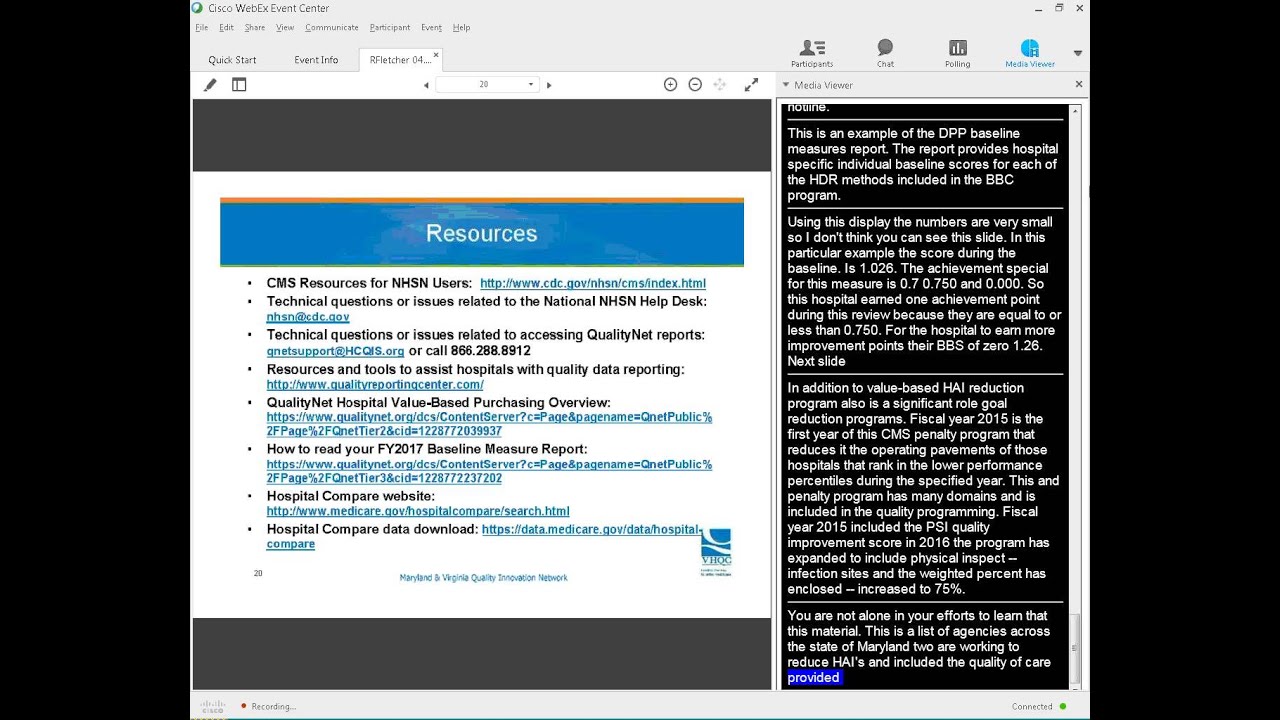Open the CDC NHSN CMS index link
Screen dimensions: 1280x720
click(x=593, y=283)
